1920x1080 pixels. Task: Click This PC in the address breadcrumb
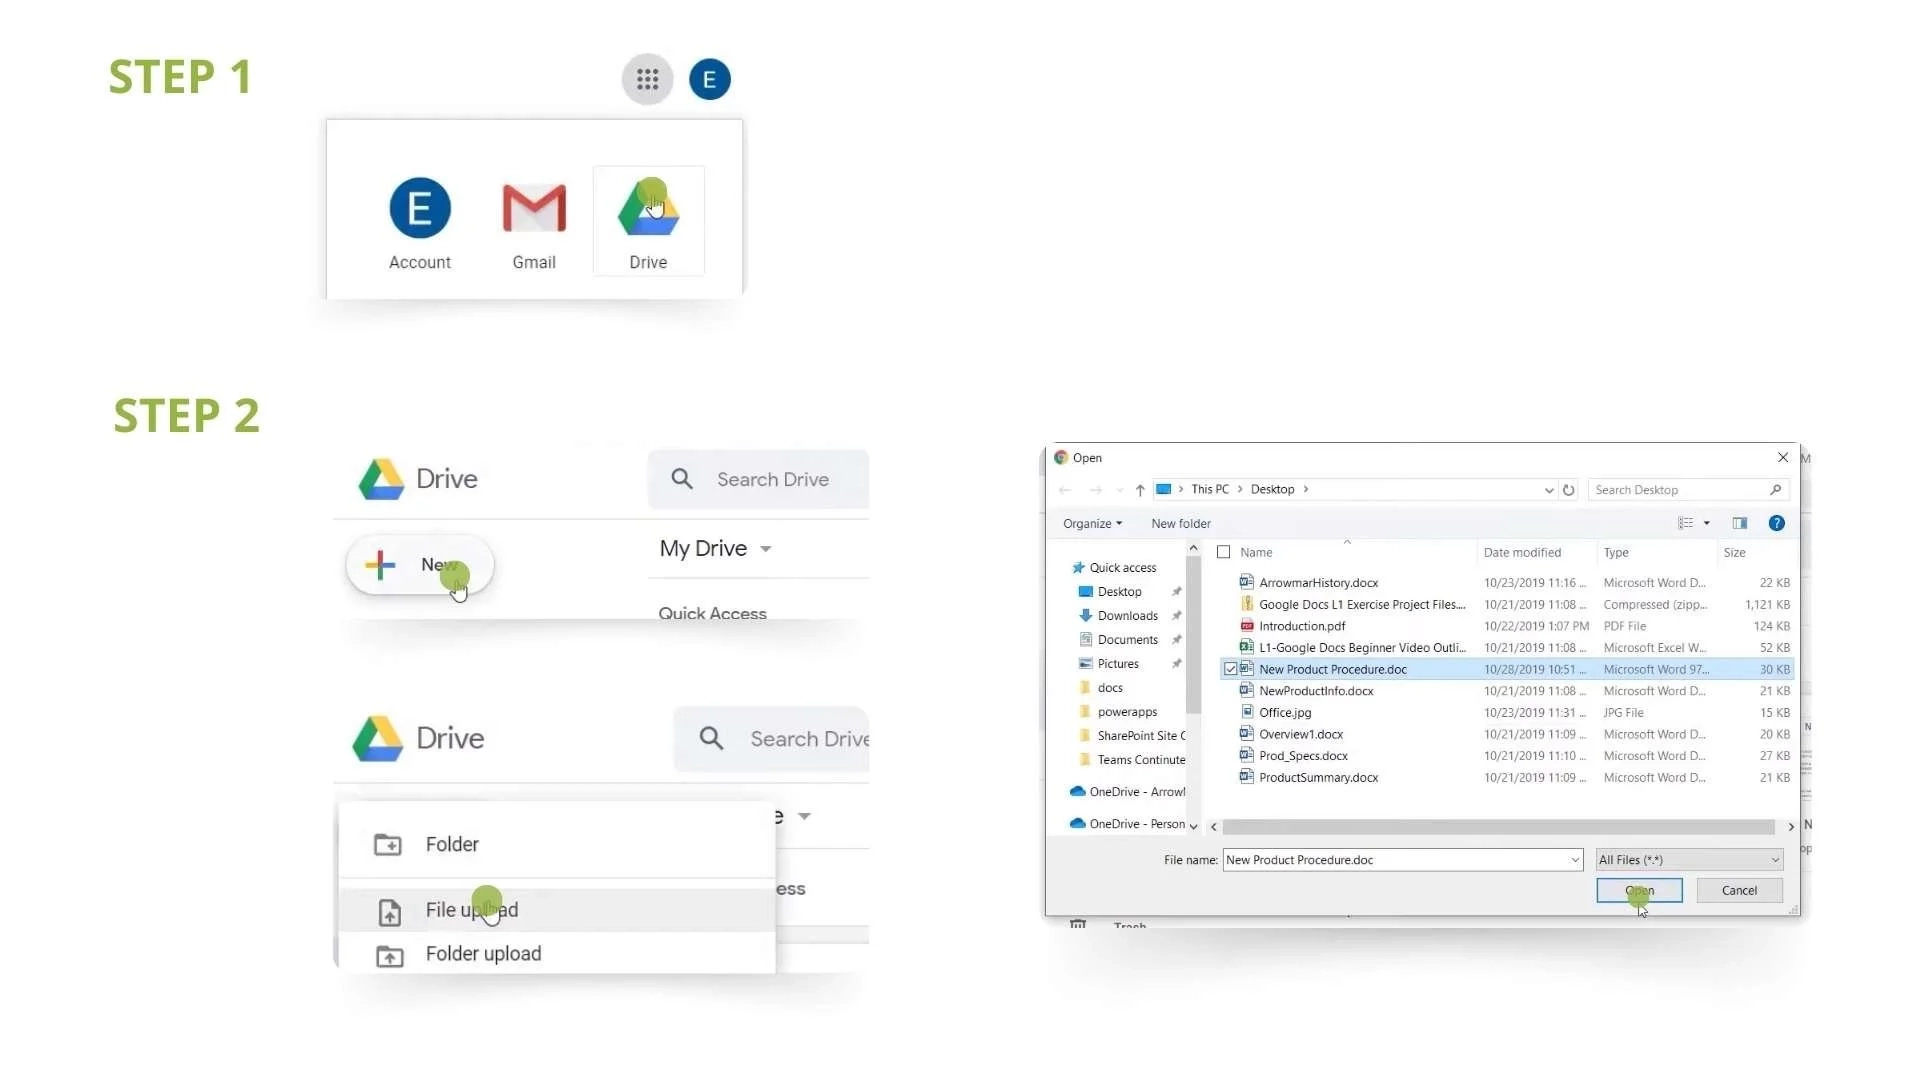point(1210,489)
